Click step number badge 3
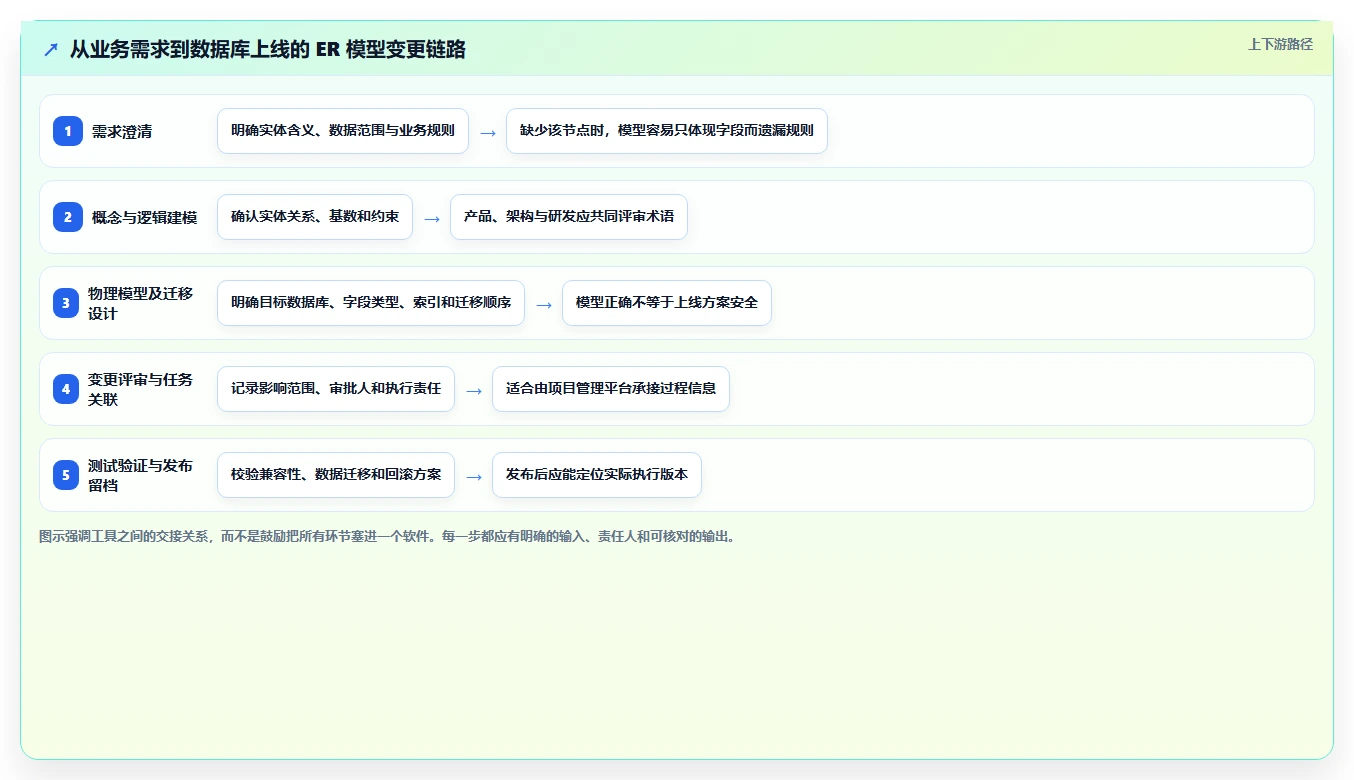Screen dimensions: 1354x780 [x=66, y=303]
